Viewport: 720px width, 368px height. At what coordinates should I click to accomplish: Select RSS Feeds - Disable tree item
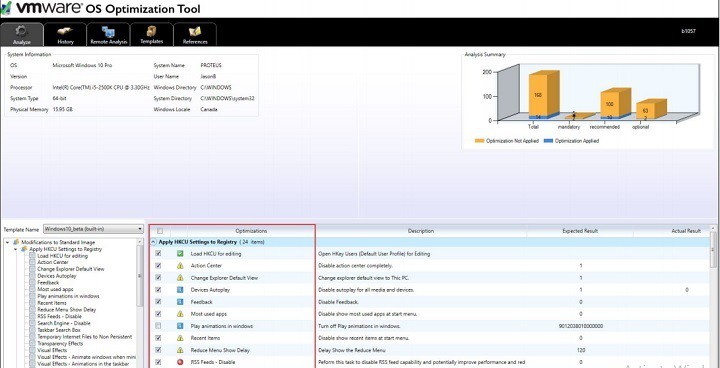click(59, 317)
